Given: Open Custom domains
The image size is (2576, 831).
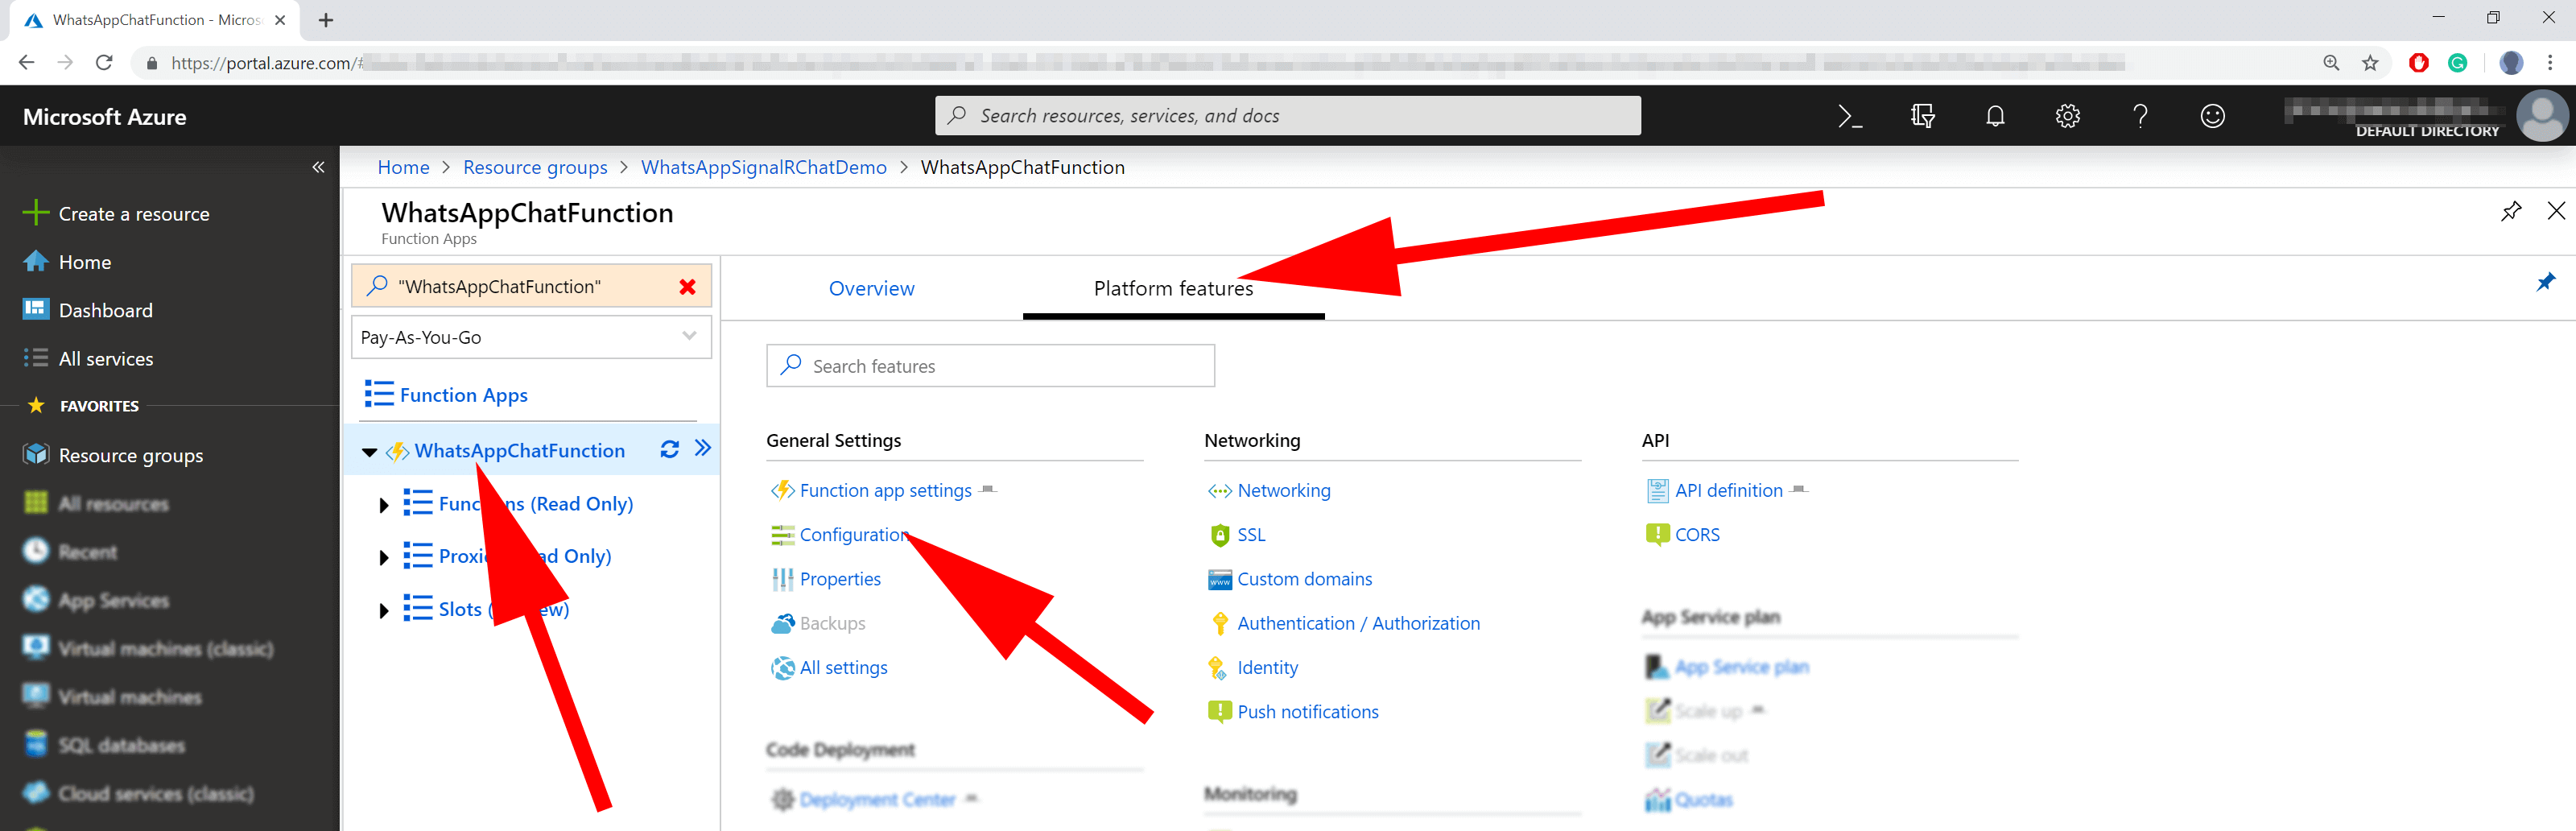Looking at the screenshot, I should 1304,579.
